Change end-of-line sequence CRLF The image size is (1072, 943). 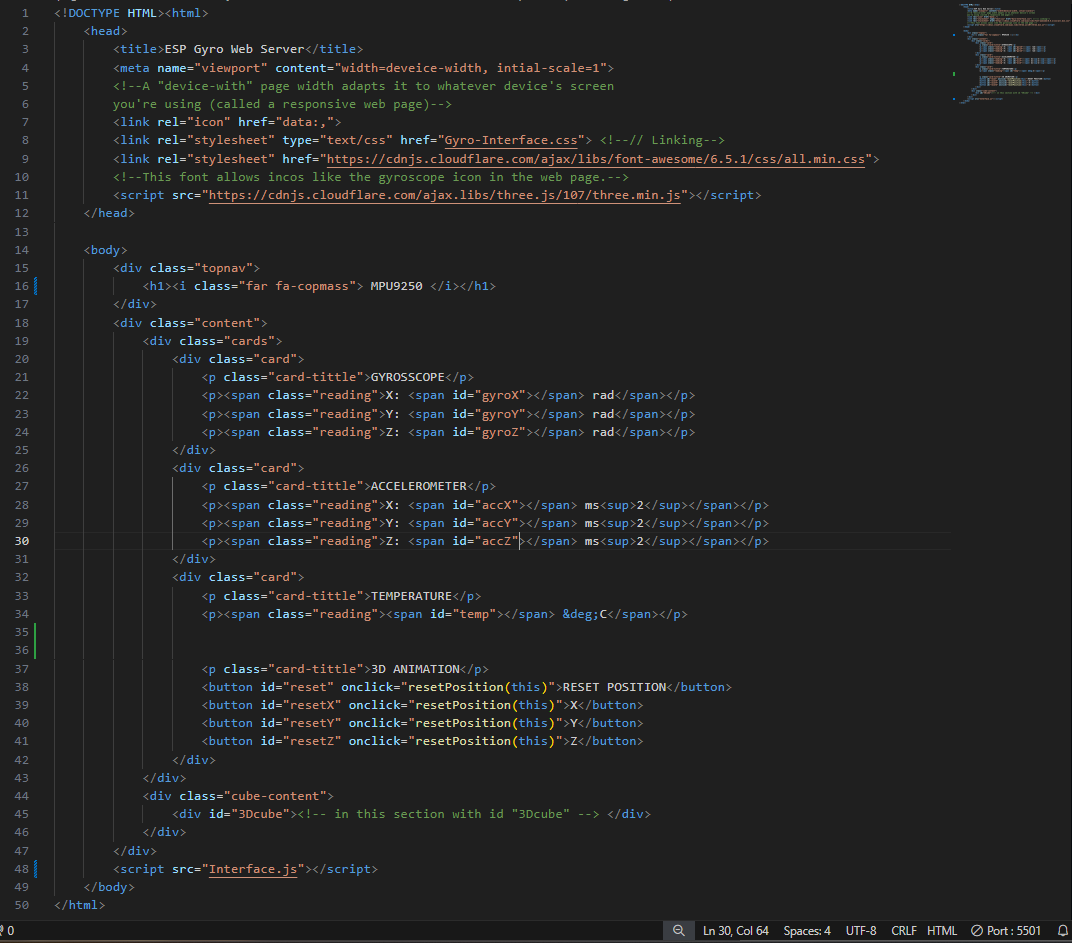pos(904,931)
